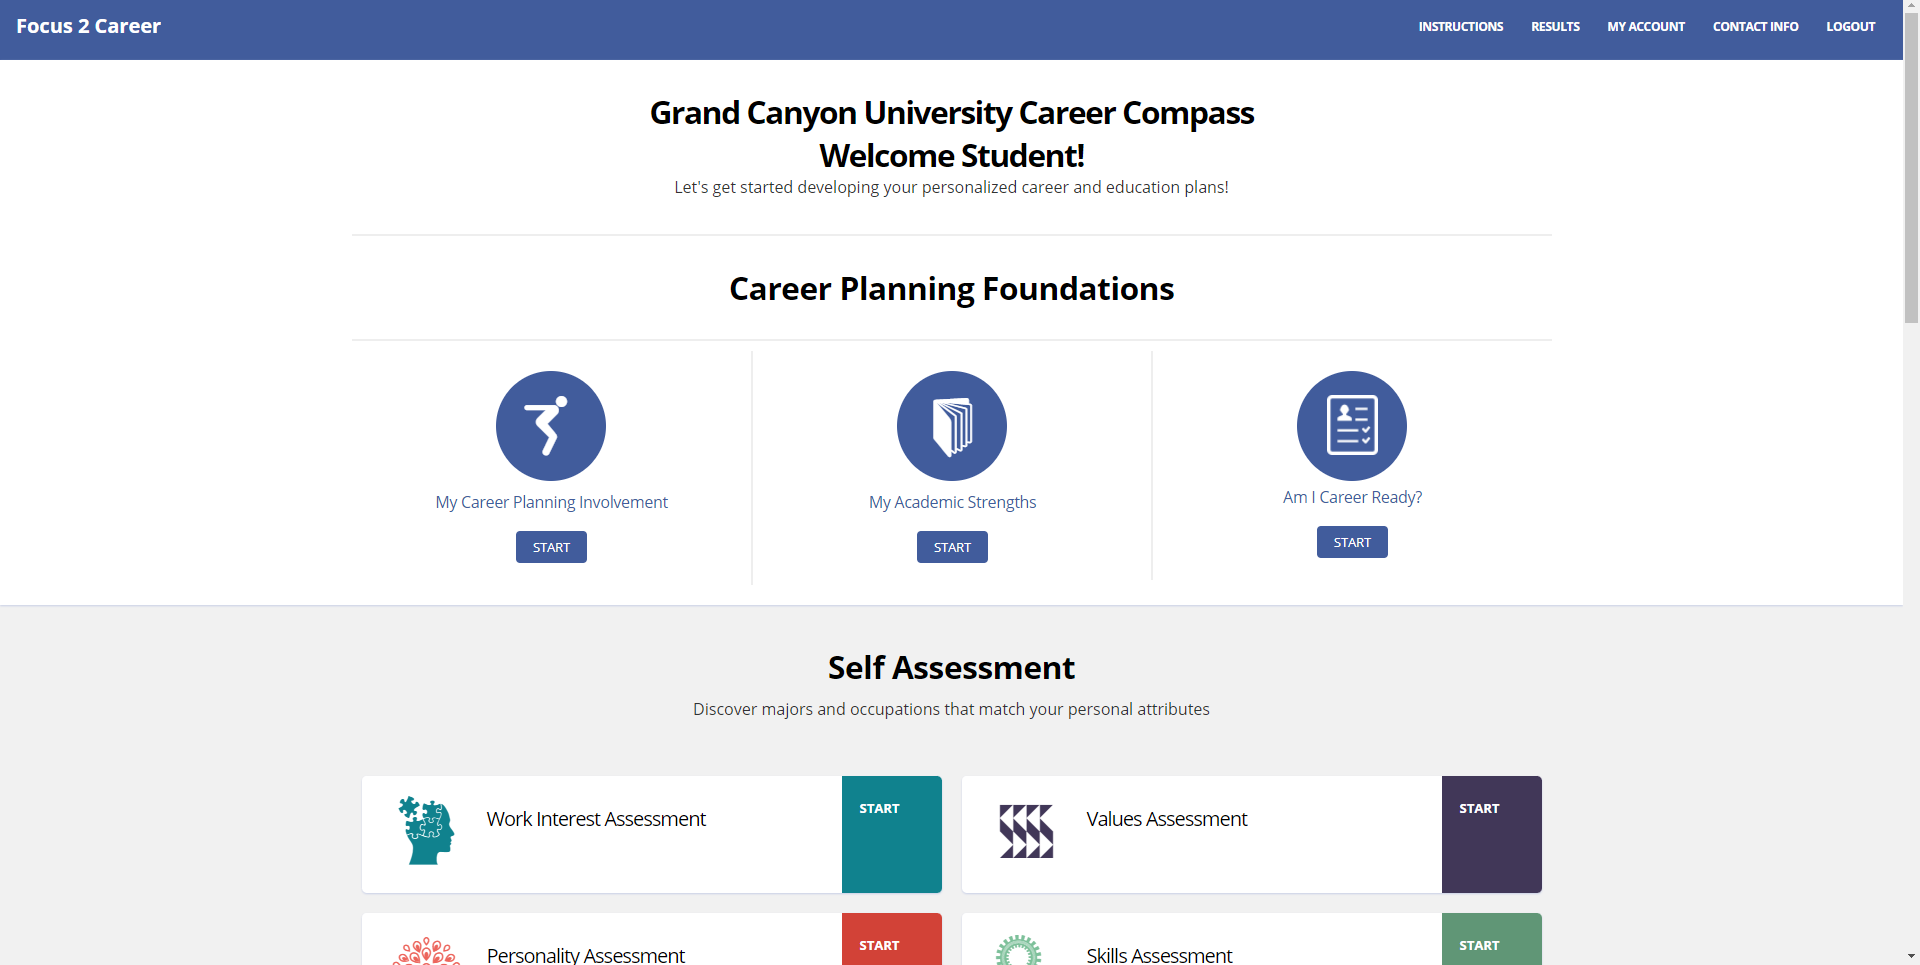Click the red Personality Assessment icon
Image resolution: width=1920 pixels, height=965 pixels.
(x=427, y=951)
